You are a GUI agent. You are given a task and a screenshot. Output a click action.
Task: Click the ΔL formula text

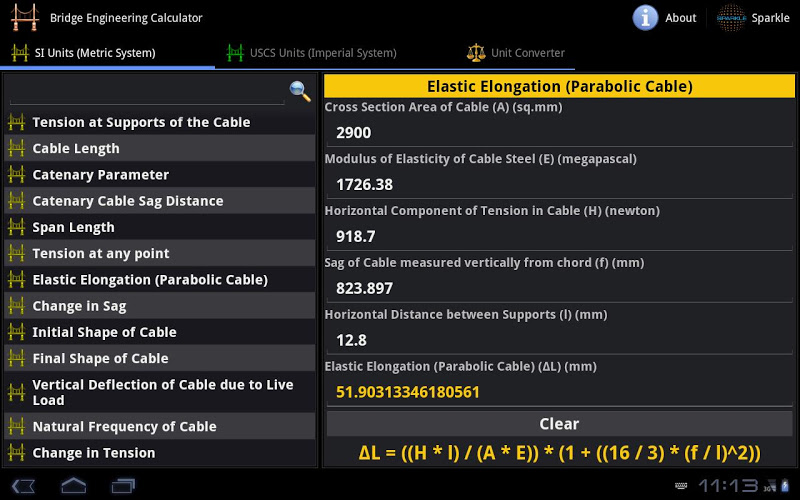tap(560, 453)
